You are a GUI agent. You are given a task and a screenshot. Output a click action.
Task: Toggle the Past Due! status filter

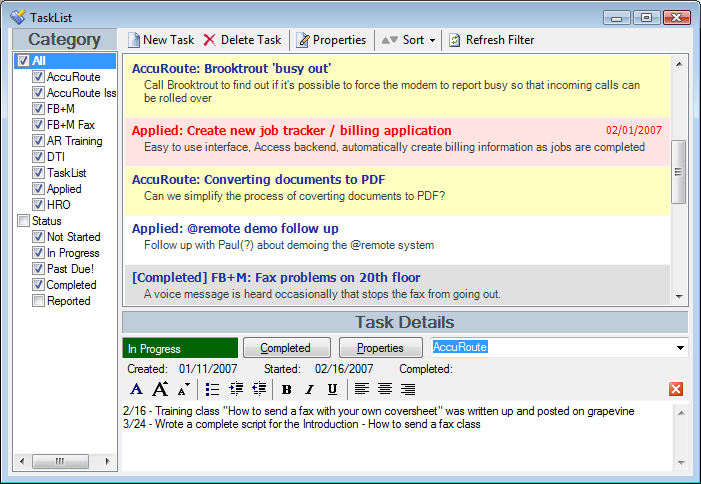38,269
